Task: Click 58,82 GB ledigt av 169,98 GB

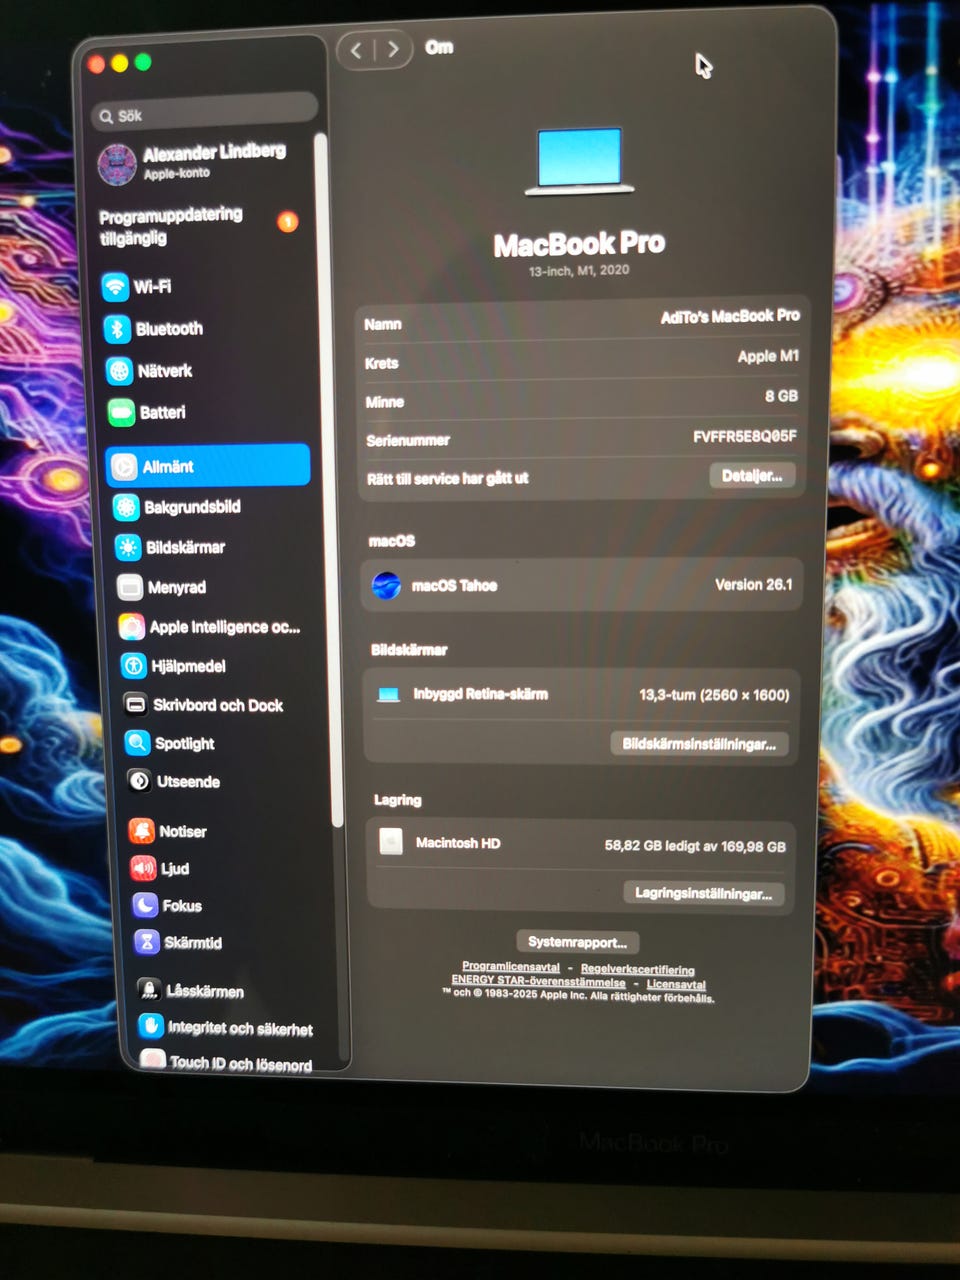Action: tap(695, 846)
